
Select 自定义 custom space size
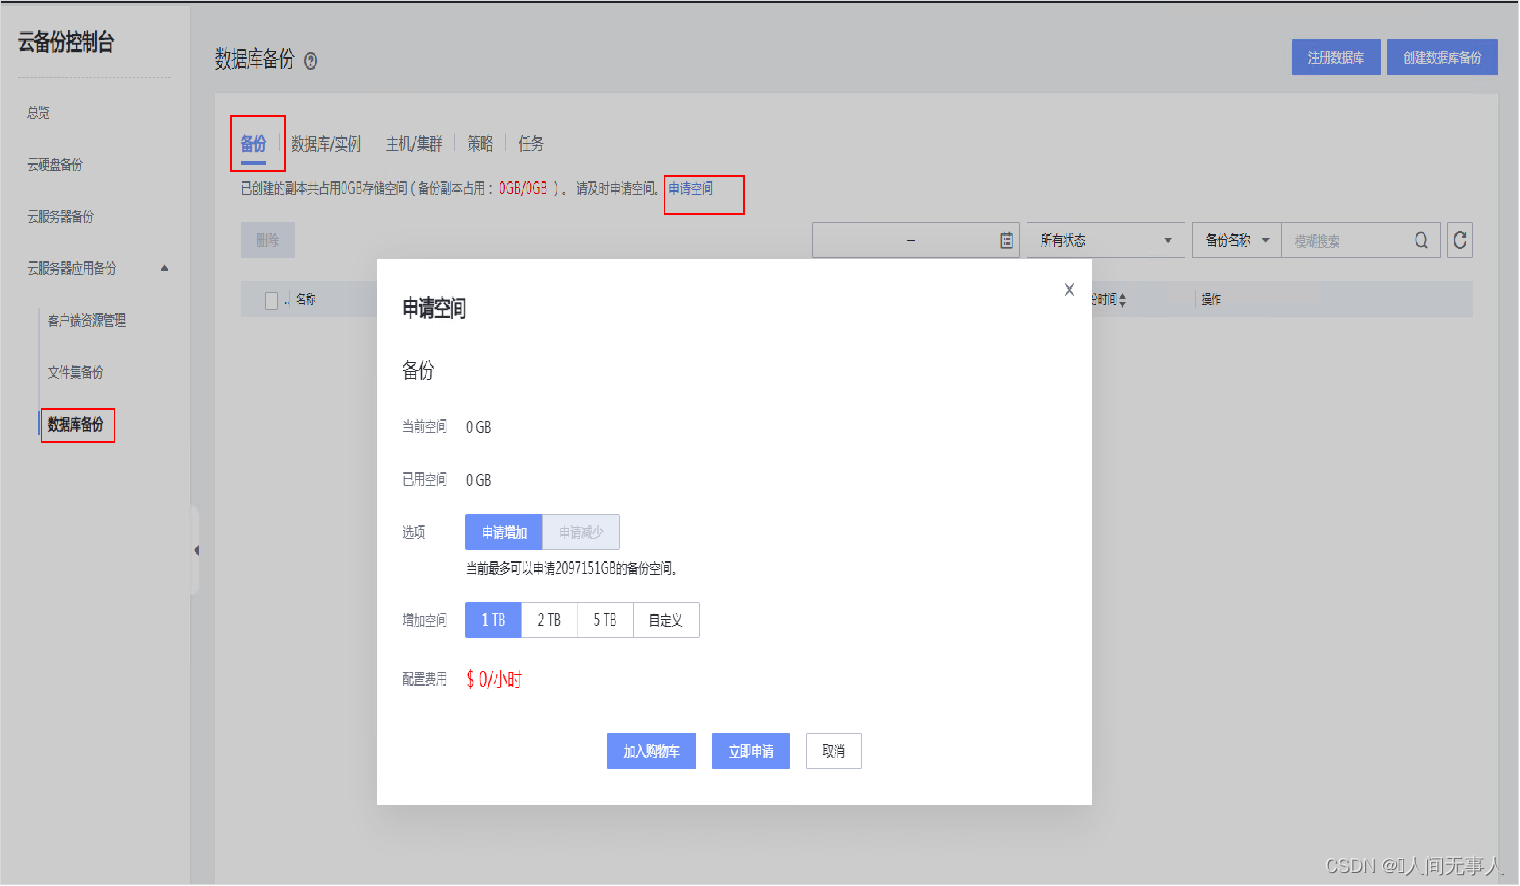[666, 620]
